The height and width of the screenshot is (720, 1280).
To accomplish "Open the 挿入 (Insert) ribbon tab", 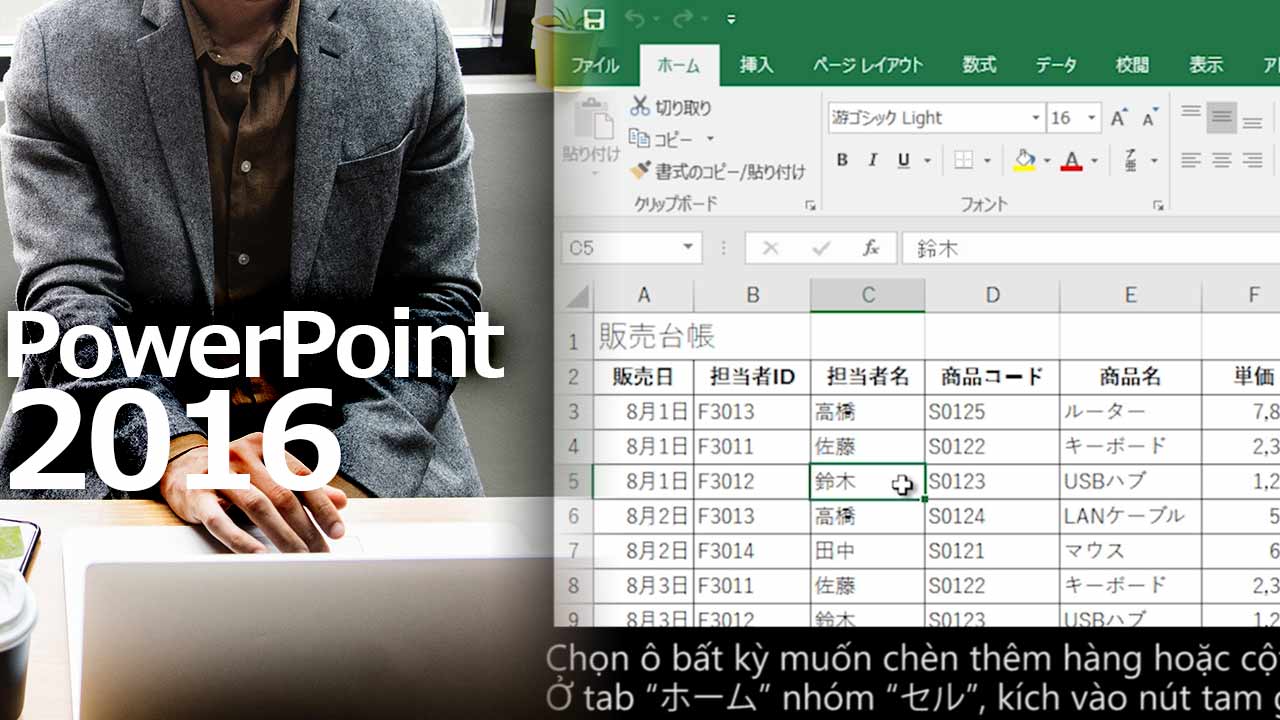I will point(756,65).
